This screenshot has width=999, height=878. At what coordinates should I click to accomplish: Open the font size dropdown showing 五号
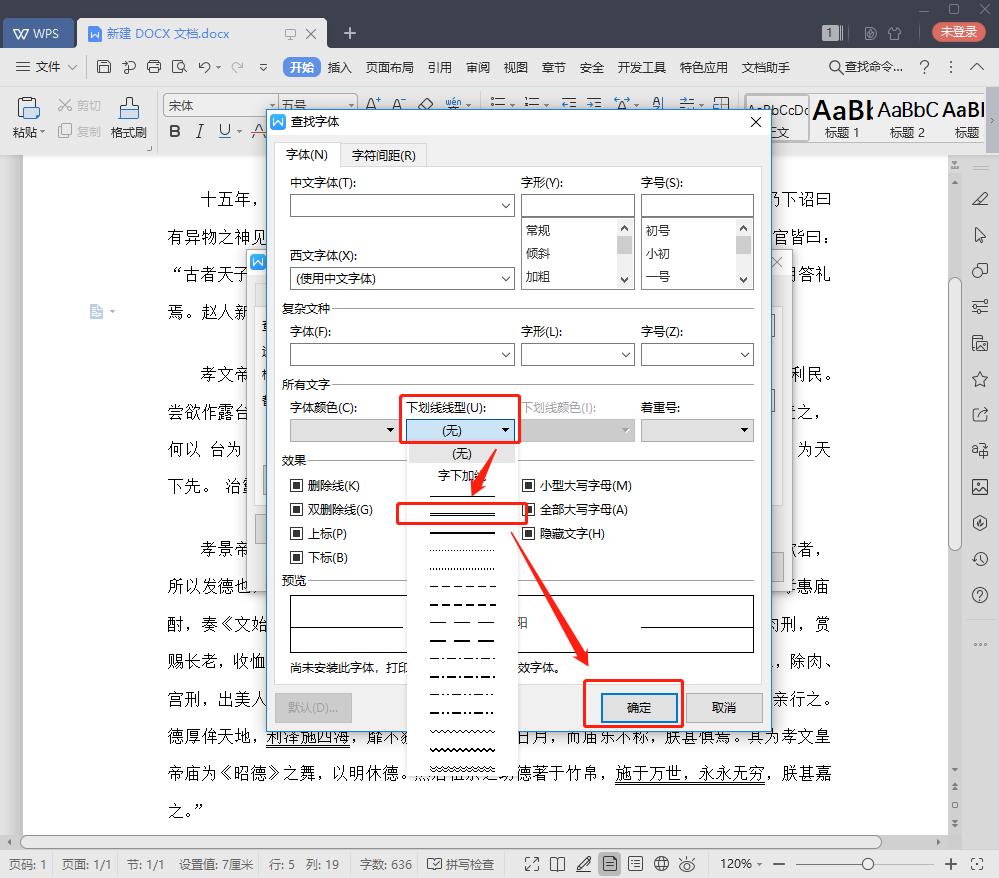[315, 103]
